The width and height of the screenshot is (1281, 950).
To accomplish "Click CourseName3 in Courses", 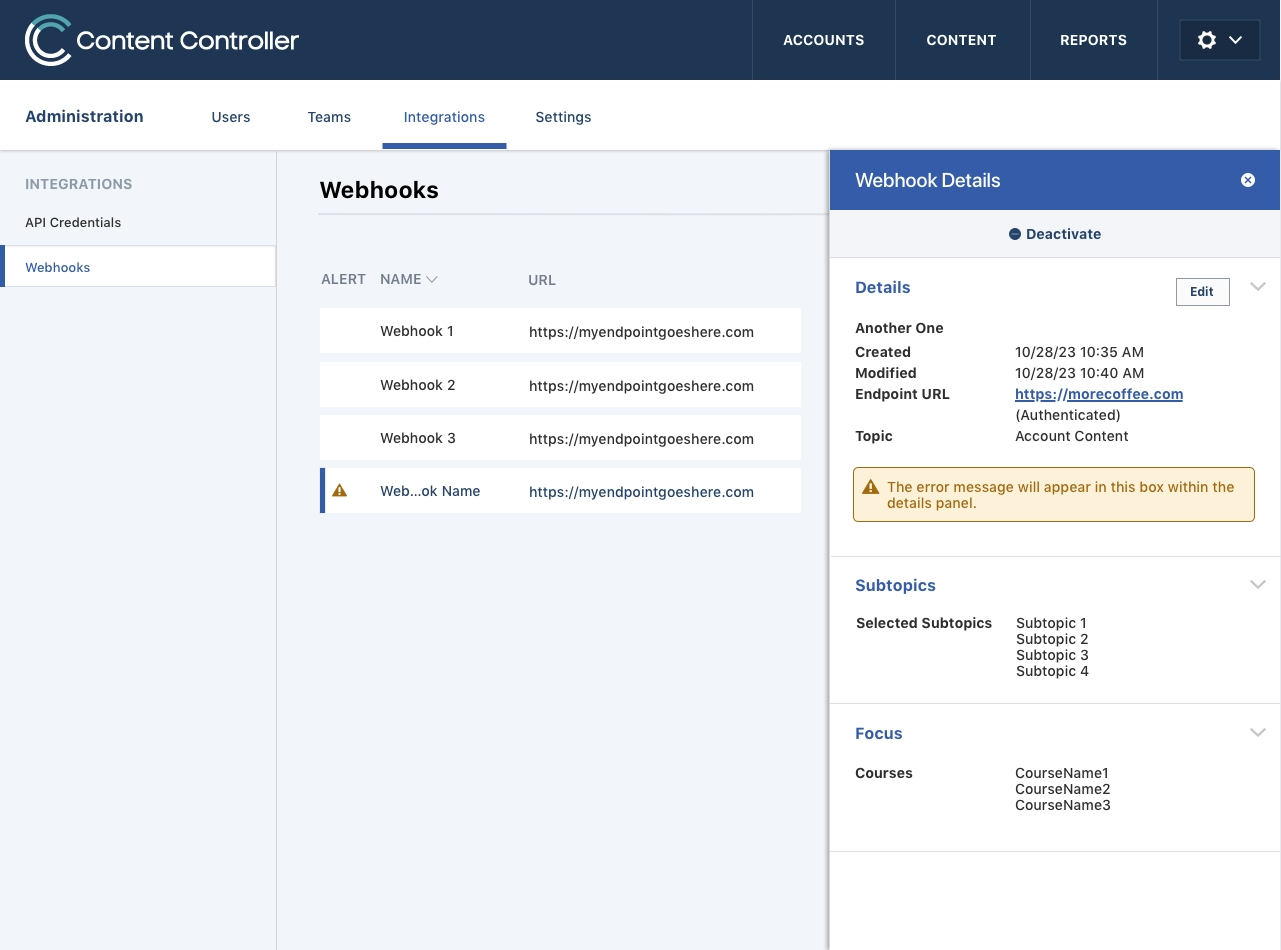I will (x=1063, y=805).
